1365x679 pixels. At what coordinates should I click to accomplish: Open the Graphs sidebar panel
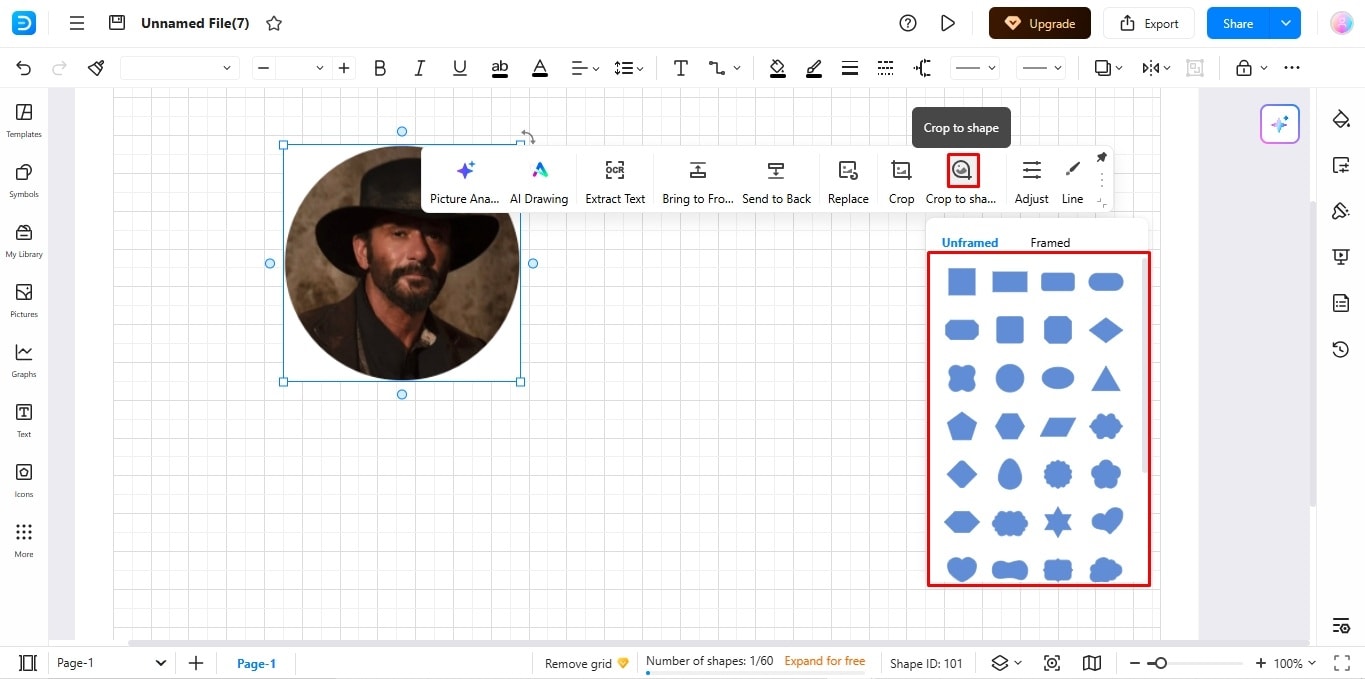tap(24, 360)
